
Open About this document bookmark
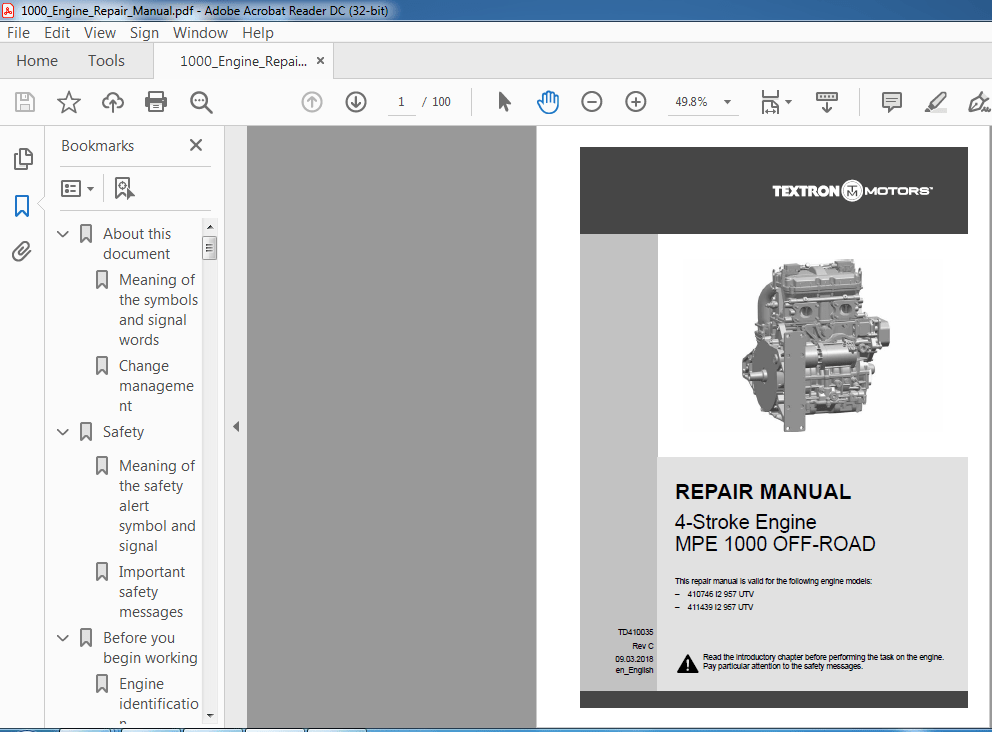point(137,244)
